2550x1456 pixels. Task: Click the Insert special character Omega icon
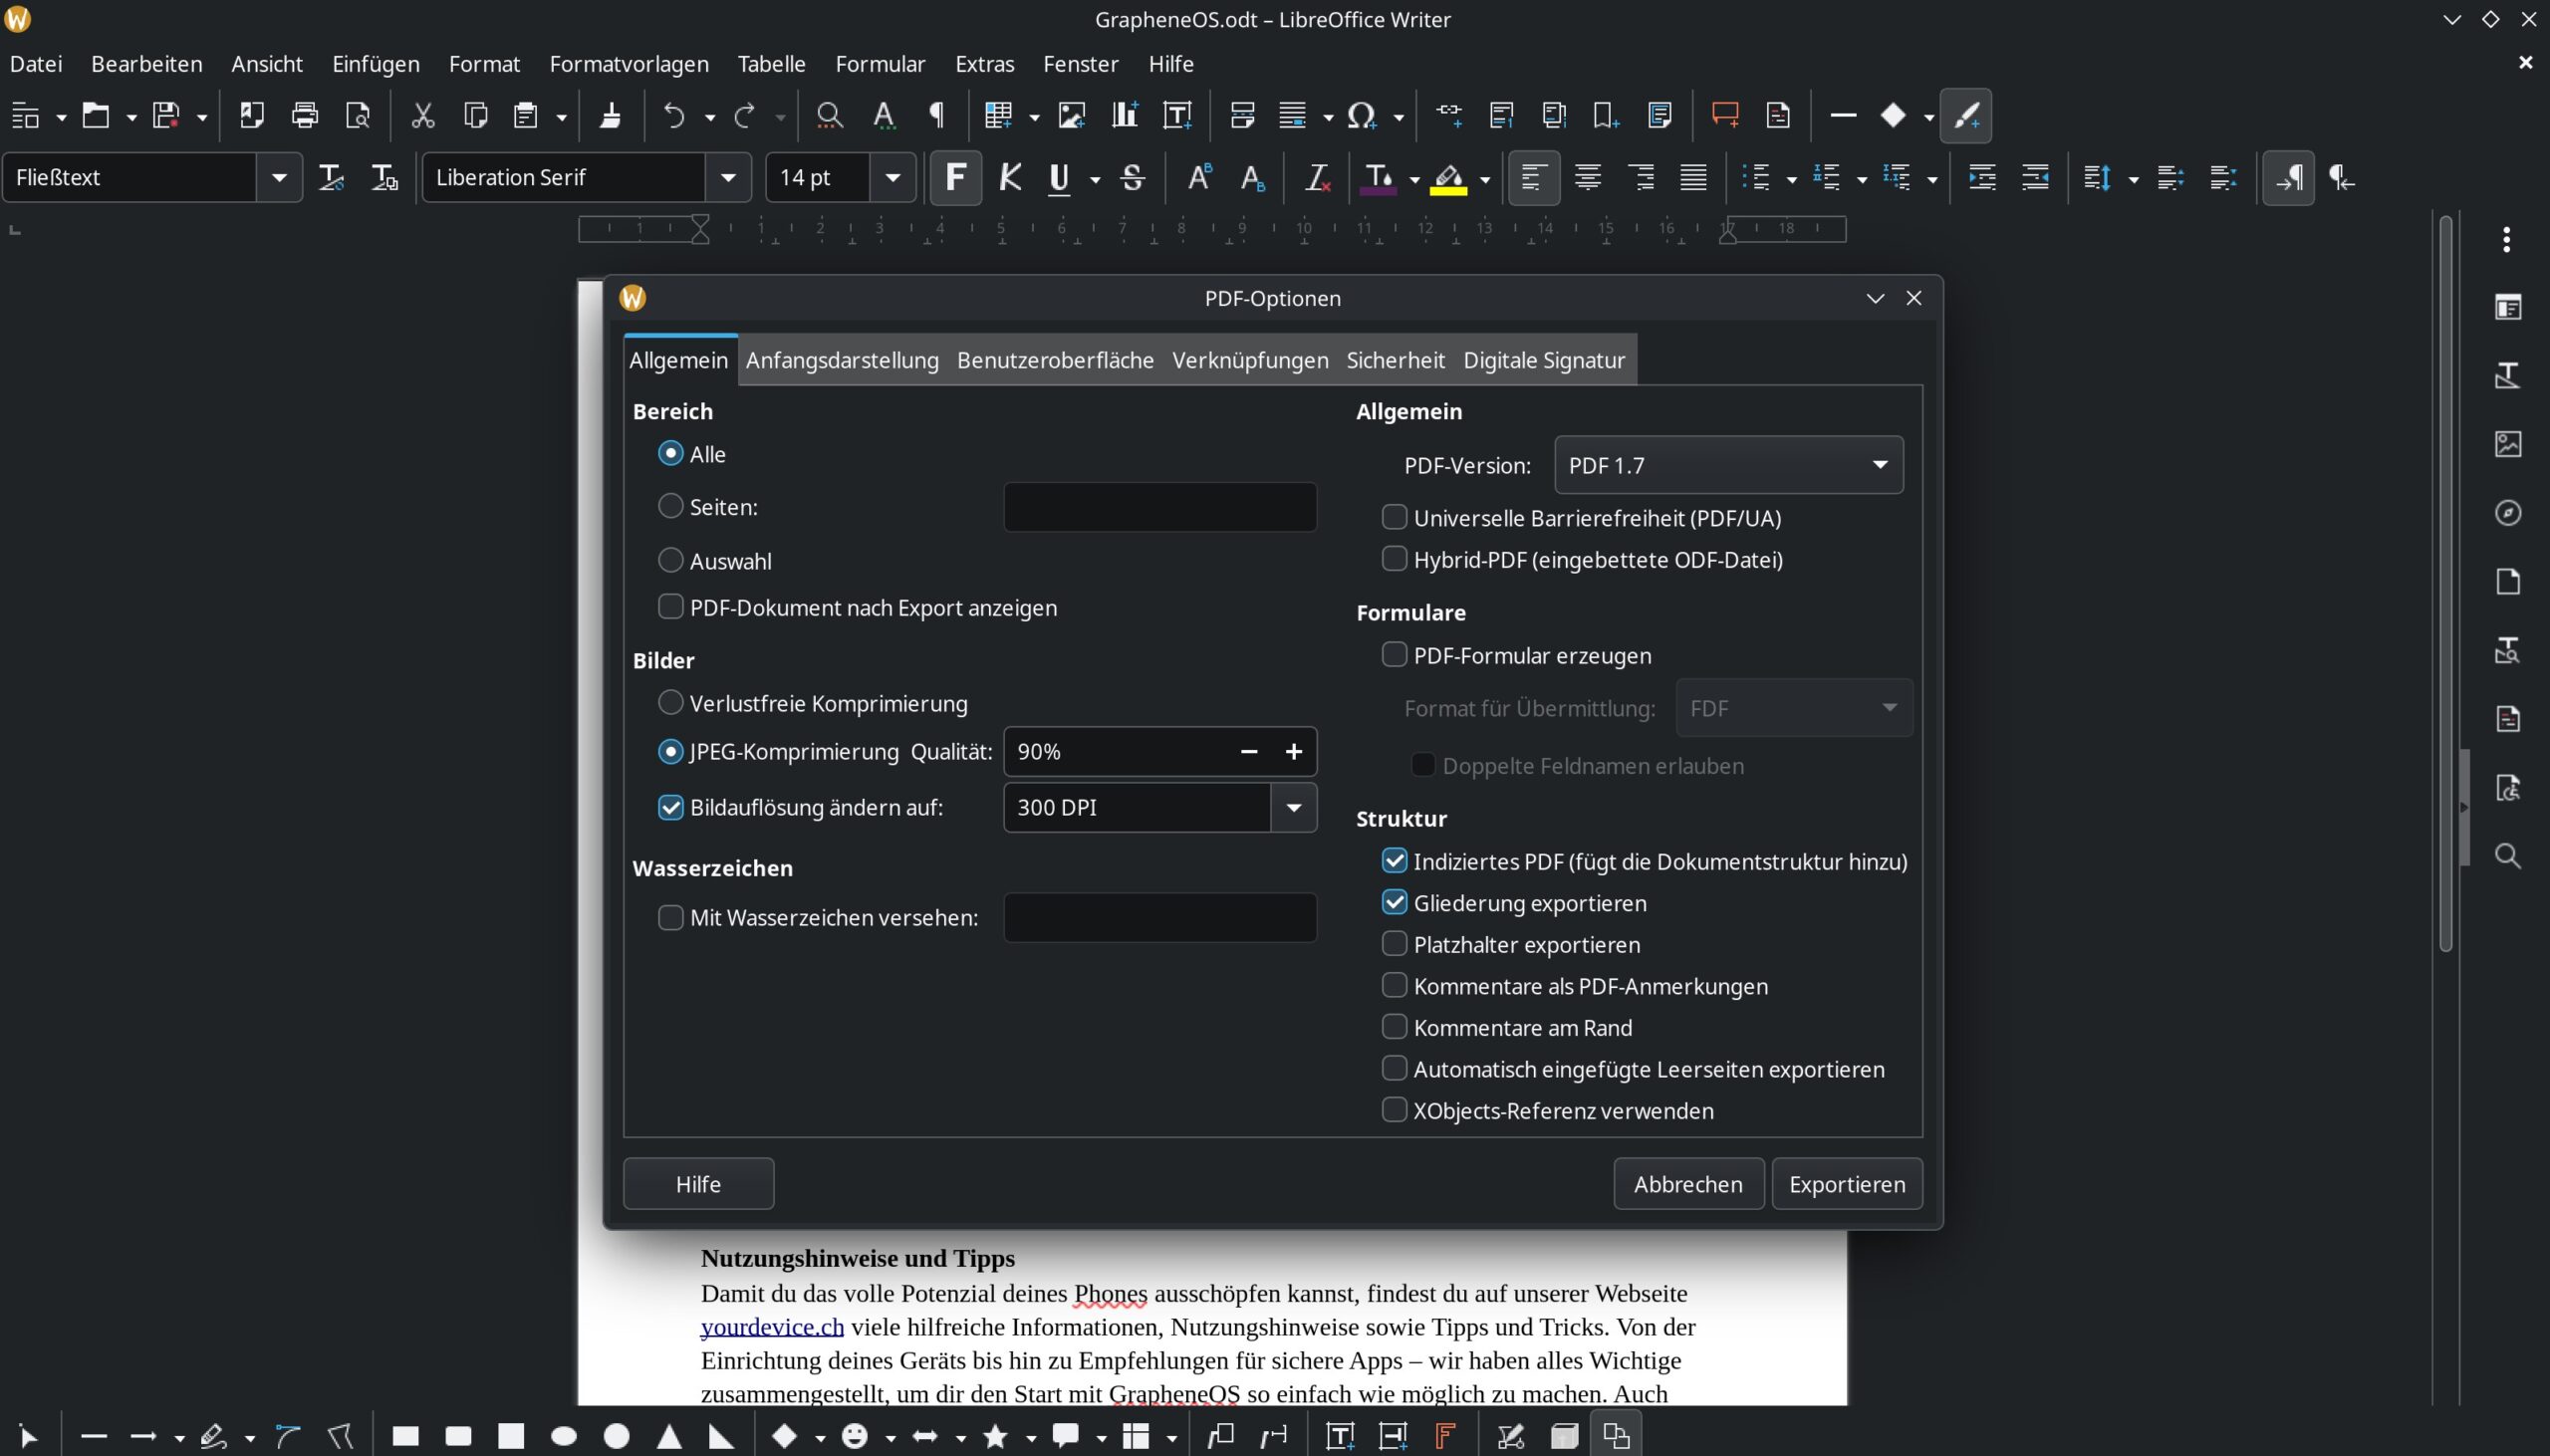1360,116
